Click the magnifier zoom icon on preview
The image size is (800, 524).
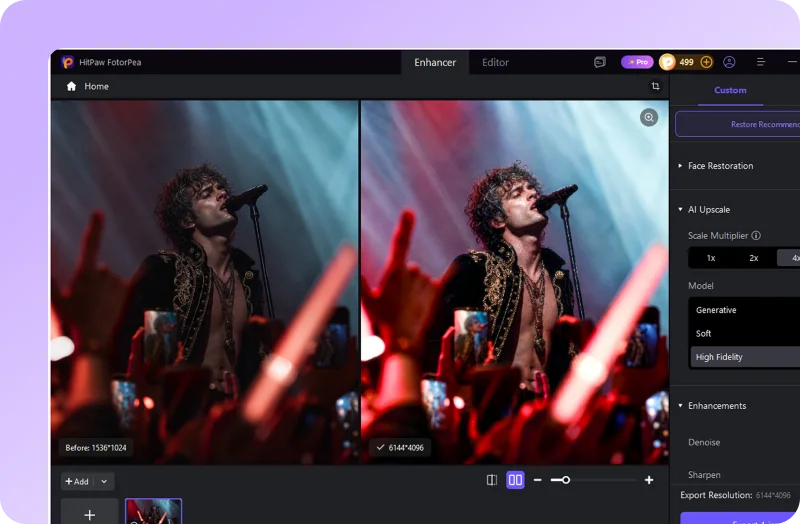tap(649, 118)
